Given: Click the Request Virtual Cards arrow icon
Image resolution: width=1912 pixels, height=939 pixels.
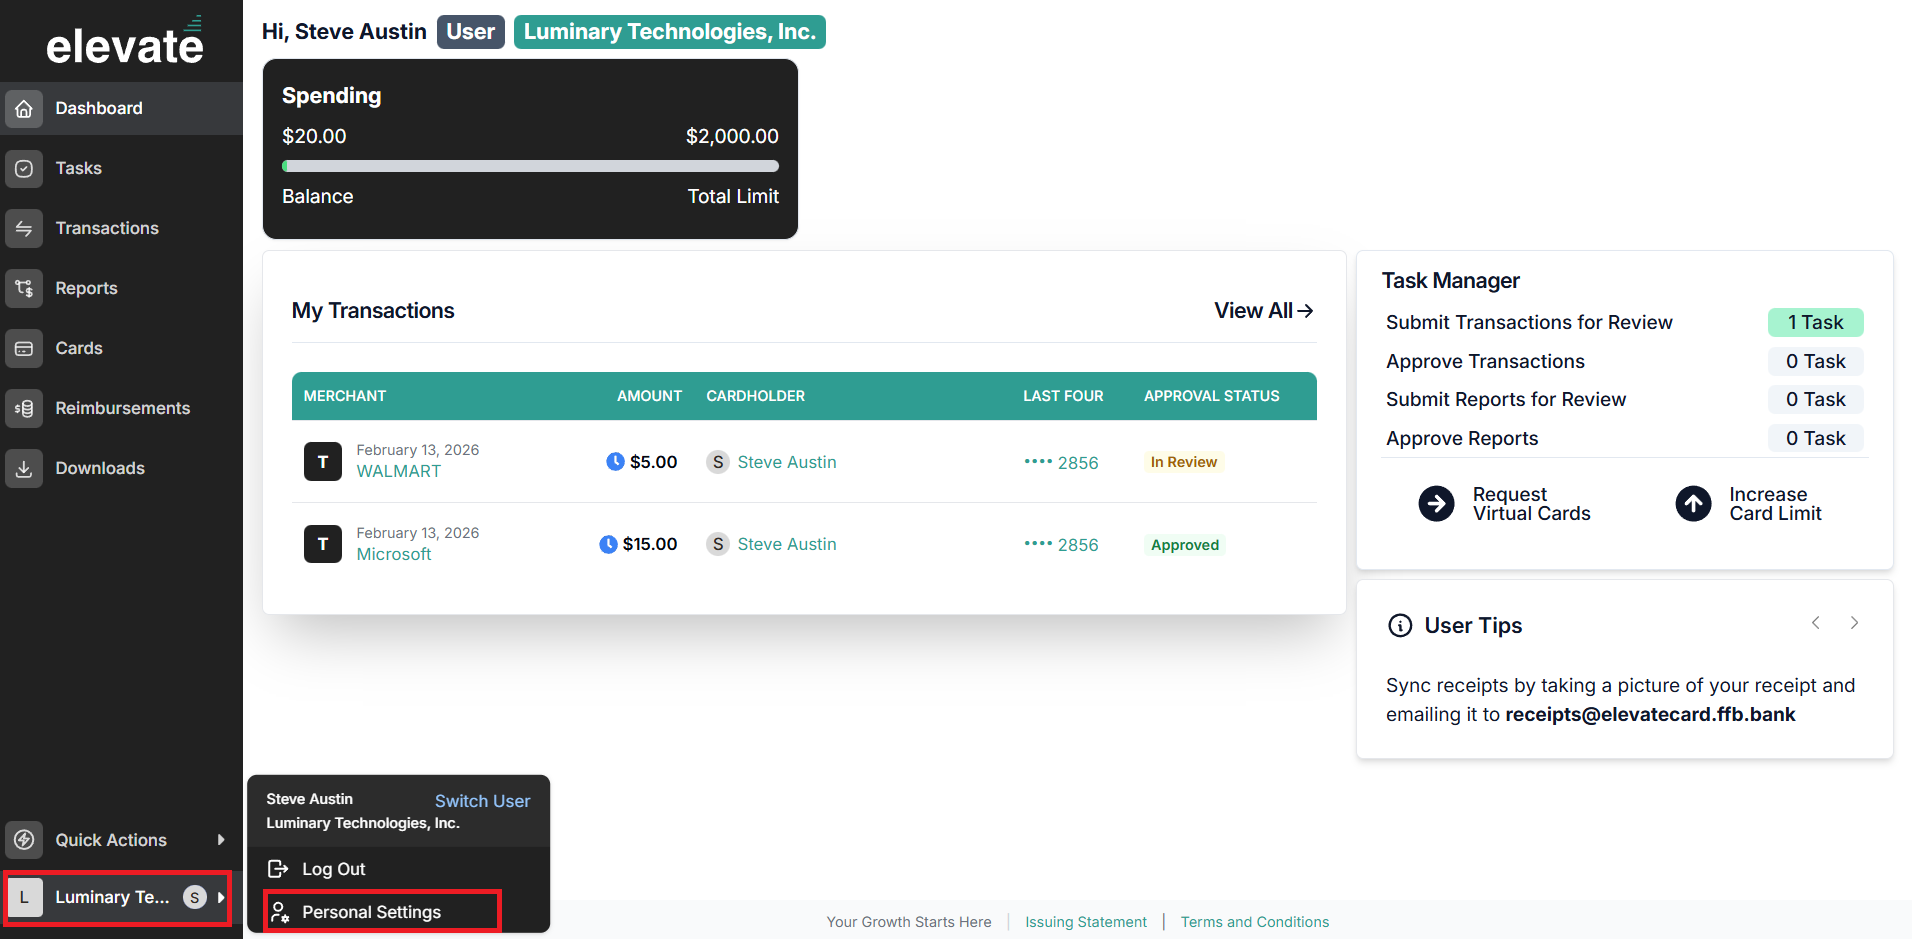Looking at the screenshot, I should tap(1437, 503).
